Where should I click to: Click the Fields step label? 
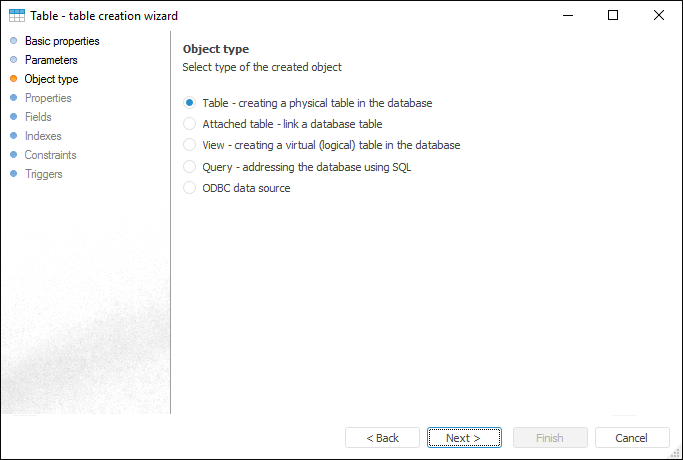[x=38, y=117]
